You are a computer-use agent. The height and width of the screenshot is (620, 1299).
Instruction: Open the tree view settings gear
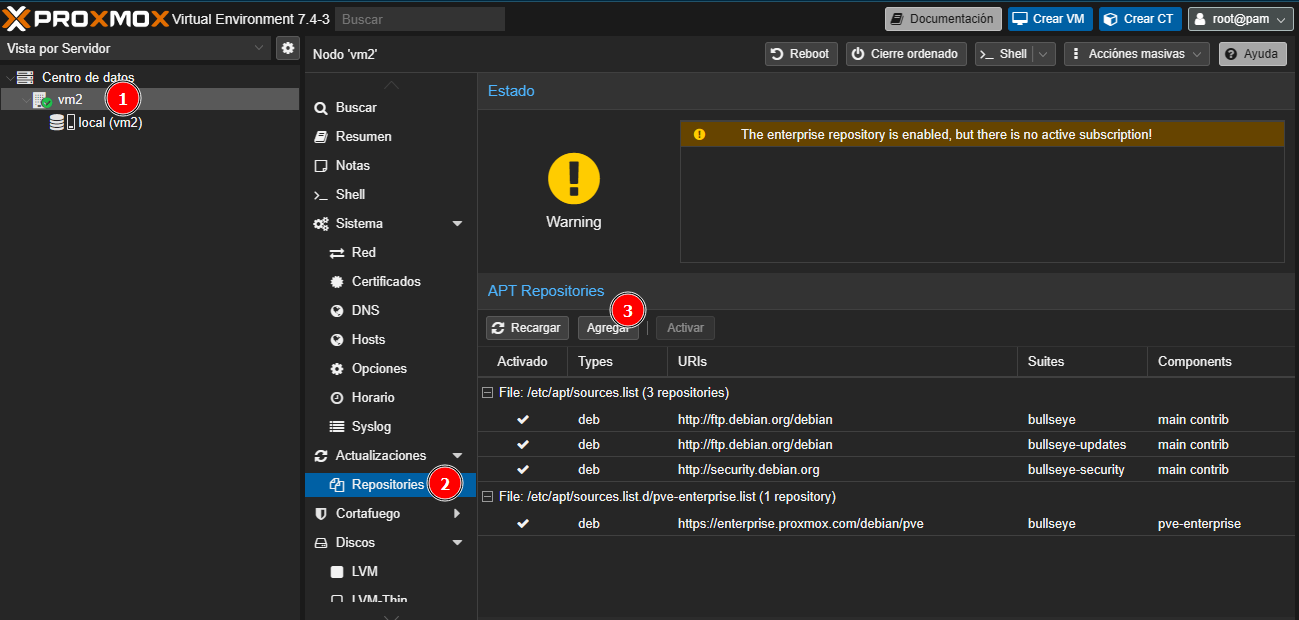(x=288, y=48)
